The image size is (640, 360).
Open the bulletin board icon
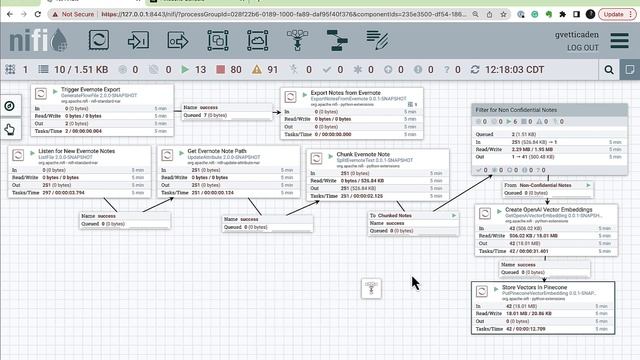tap(630, 70)
